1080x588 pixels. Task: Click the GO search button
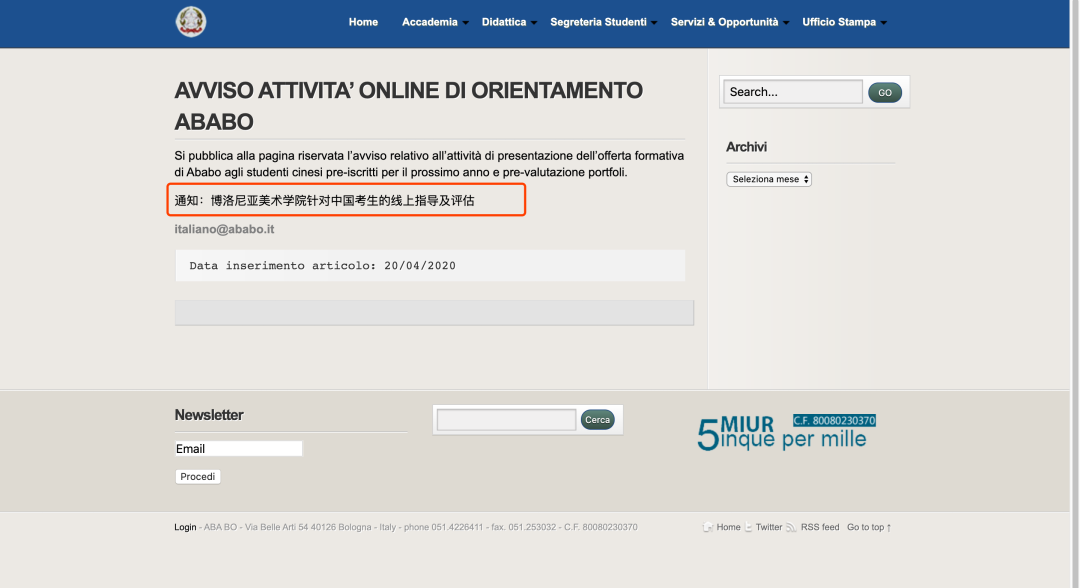tap(885, 92)
